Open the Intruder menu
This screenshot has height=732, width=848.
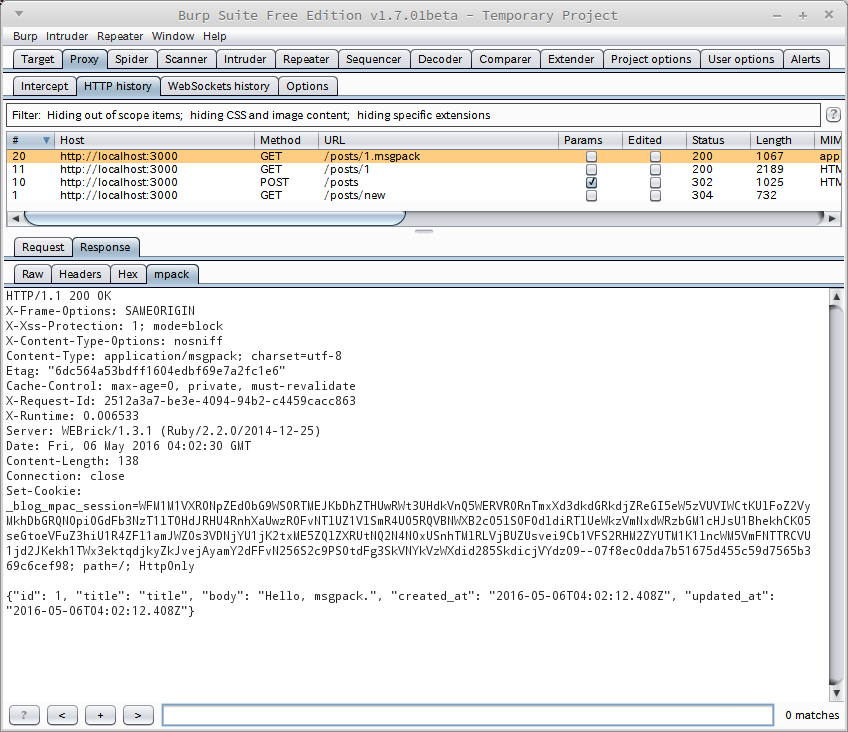pos(67,36)
